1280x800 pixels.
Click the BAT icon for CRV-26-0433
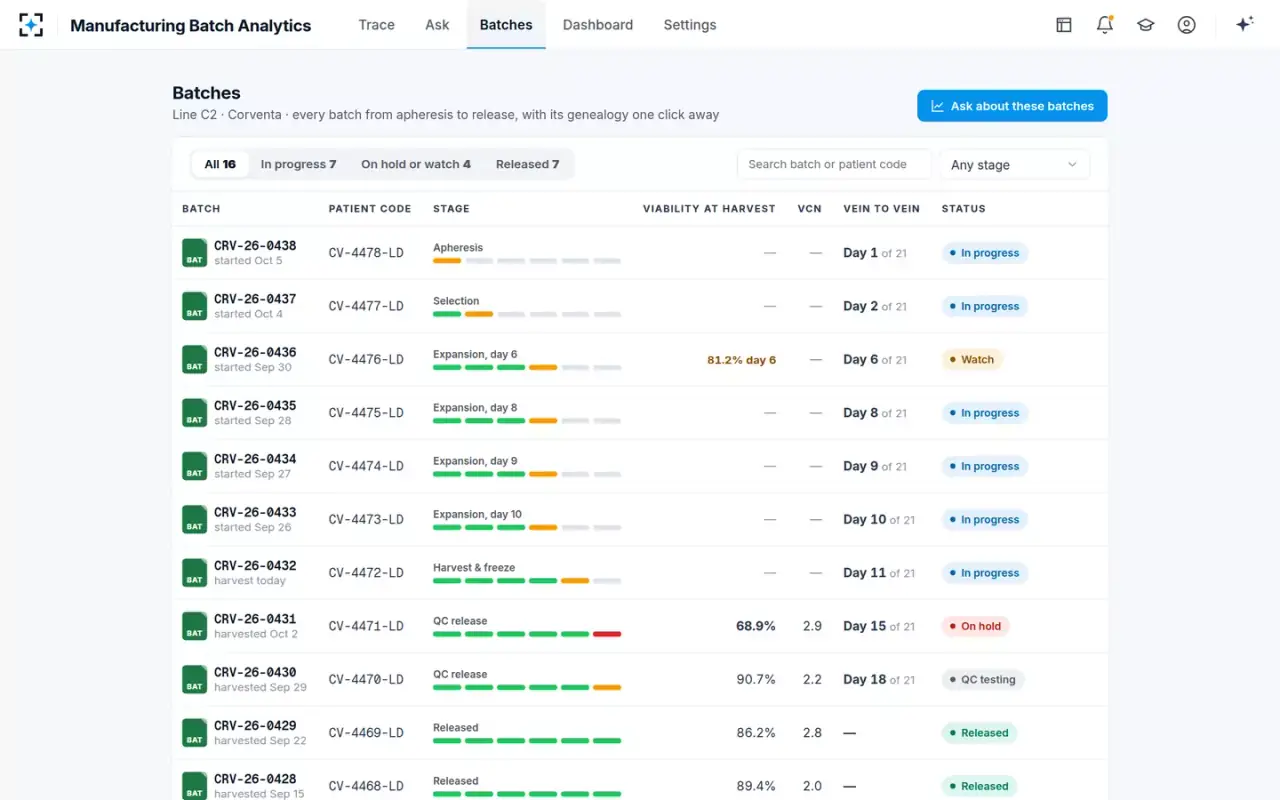pyautogui.click(x=194, y=519)
